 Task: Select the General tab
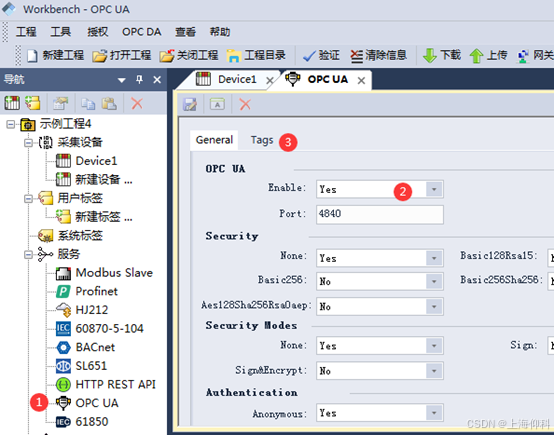214,140
